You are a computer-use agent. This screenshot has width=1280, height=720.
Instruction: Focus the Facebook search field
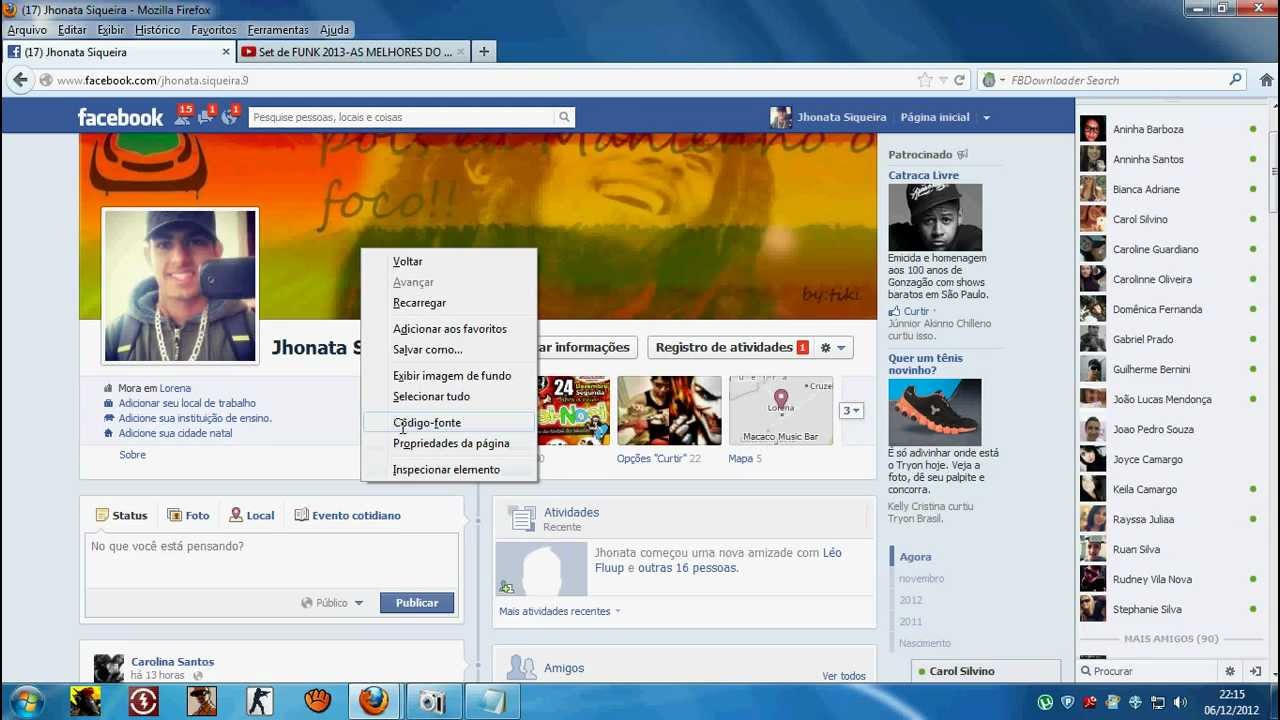click(401, 117)
